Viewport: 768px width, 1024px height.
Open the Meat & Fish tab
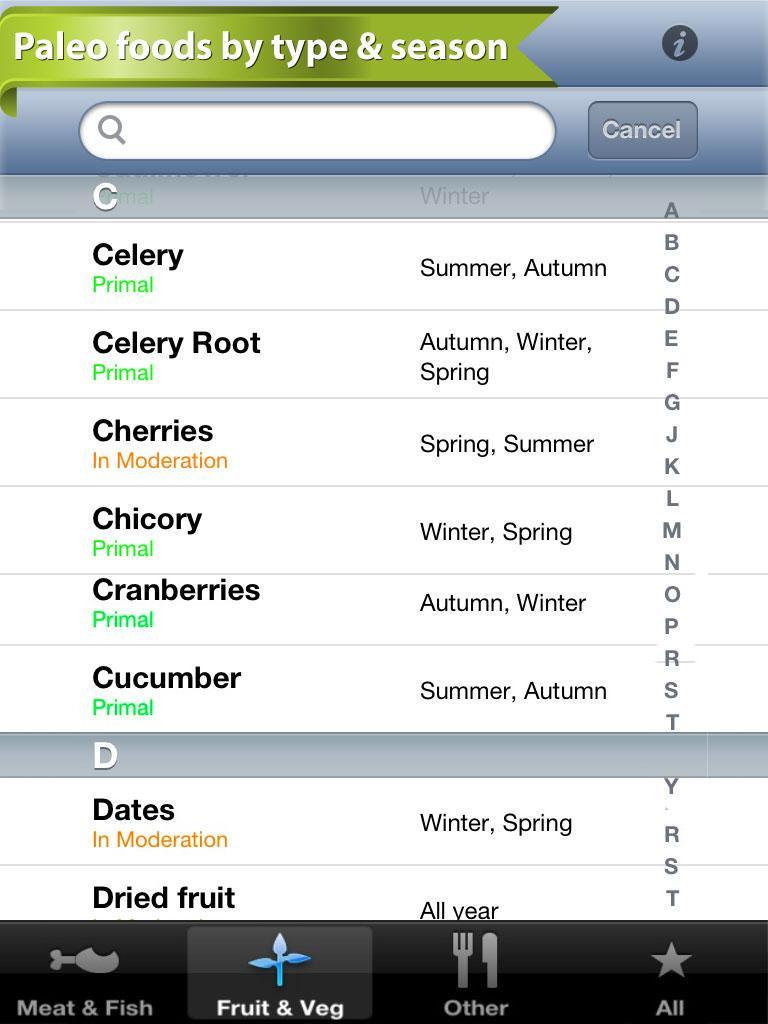click(x=86, y=974)
